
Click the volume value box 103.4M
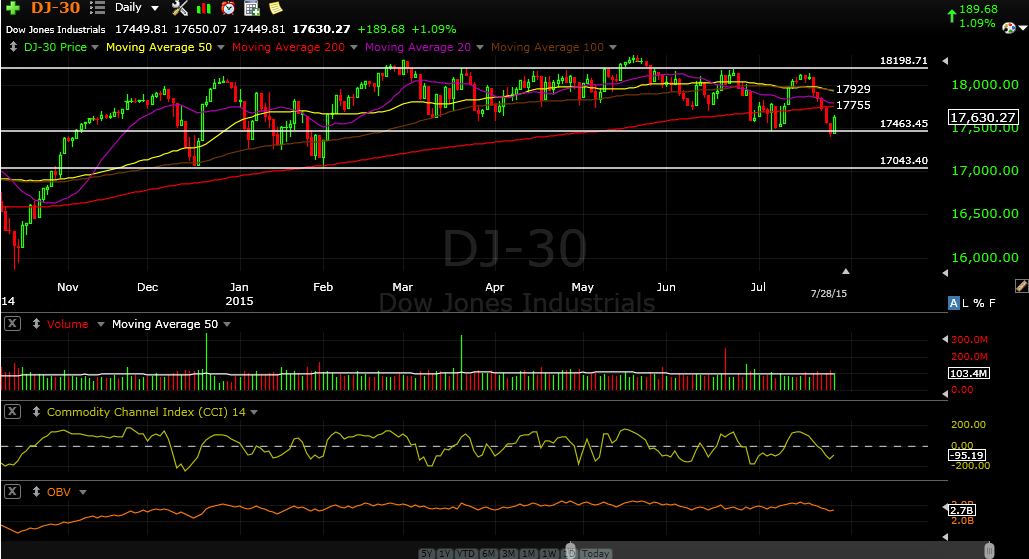969,373
